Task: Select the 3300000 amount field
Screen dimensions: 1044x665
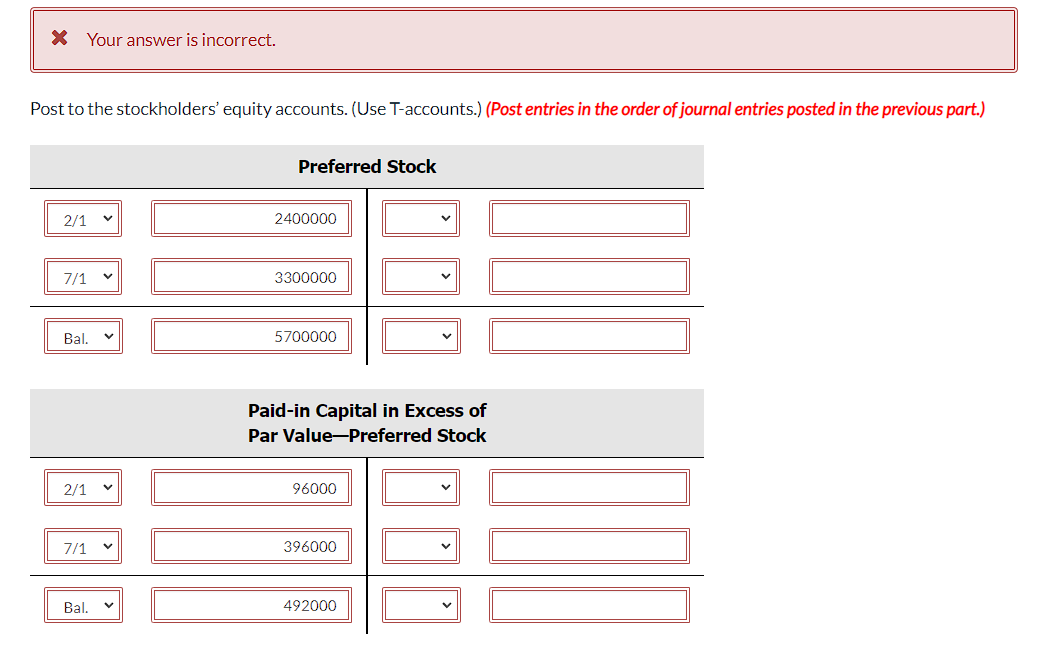Action: [x=251, y=276]
